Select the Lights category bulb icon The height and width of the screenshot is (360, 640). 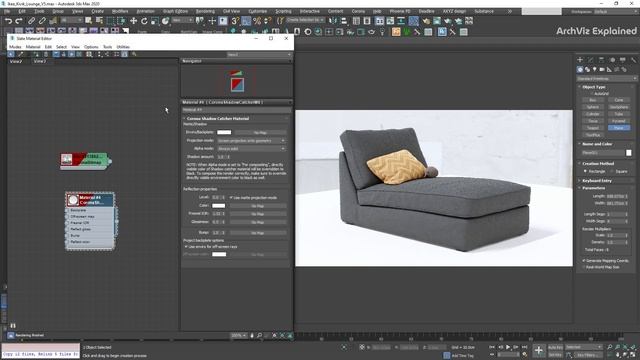pos(595,70)
